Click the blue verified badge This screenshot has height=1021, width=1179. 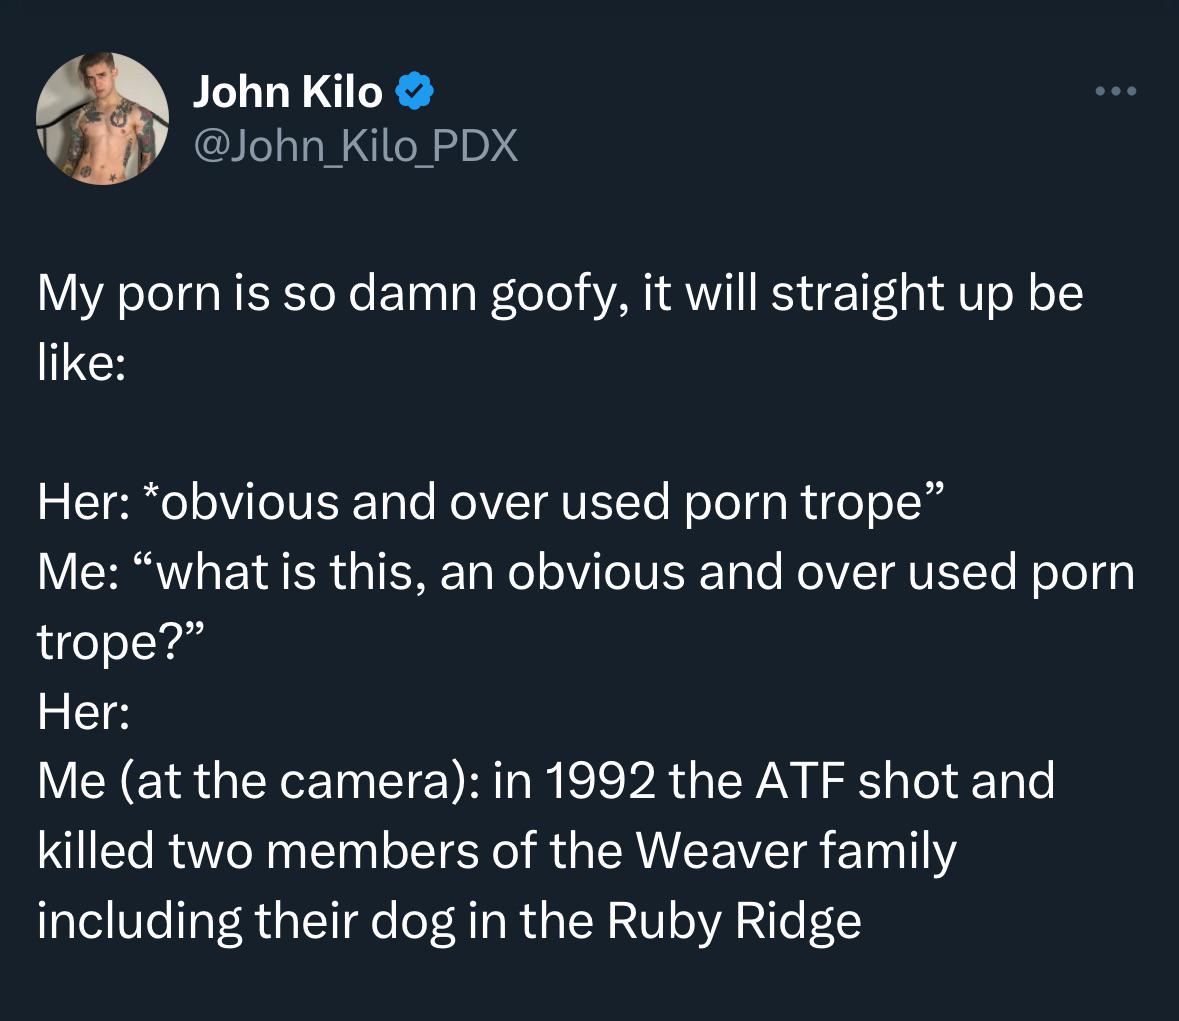[415, 92]
